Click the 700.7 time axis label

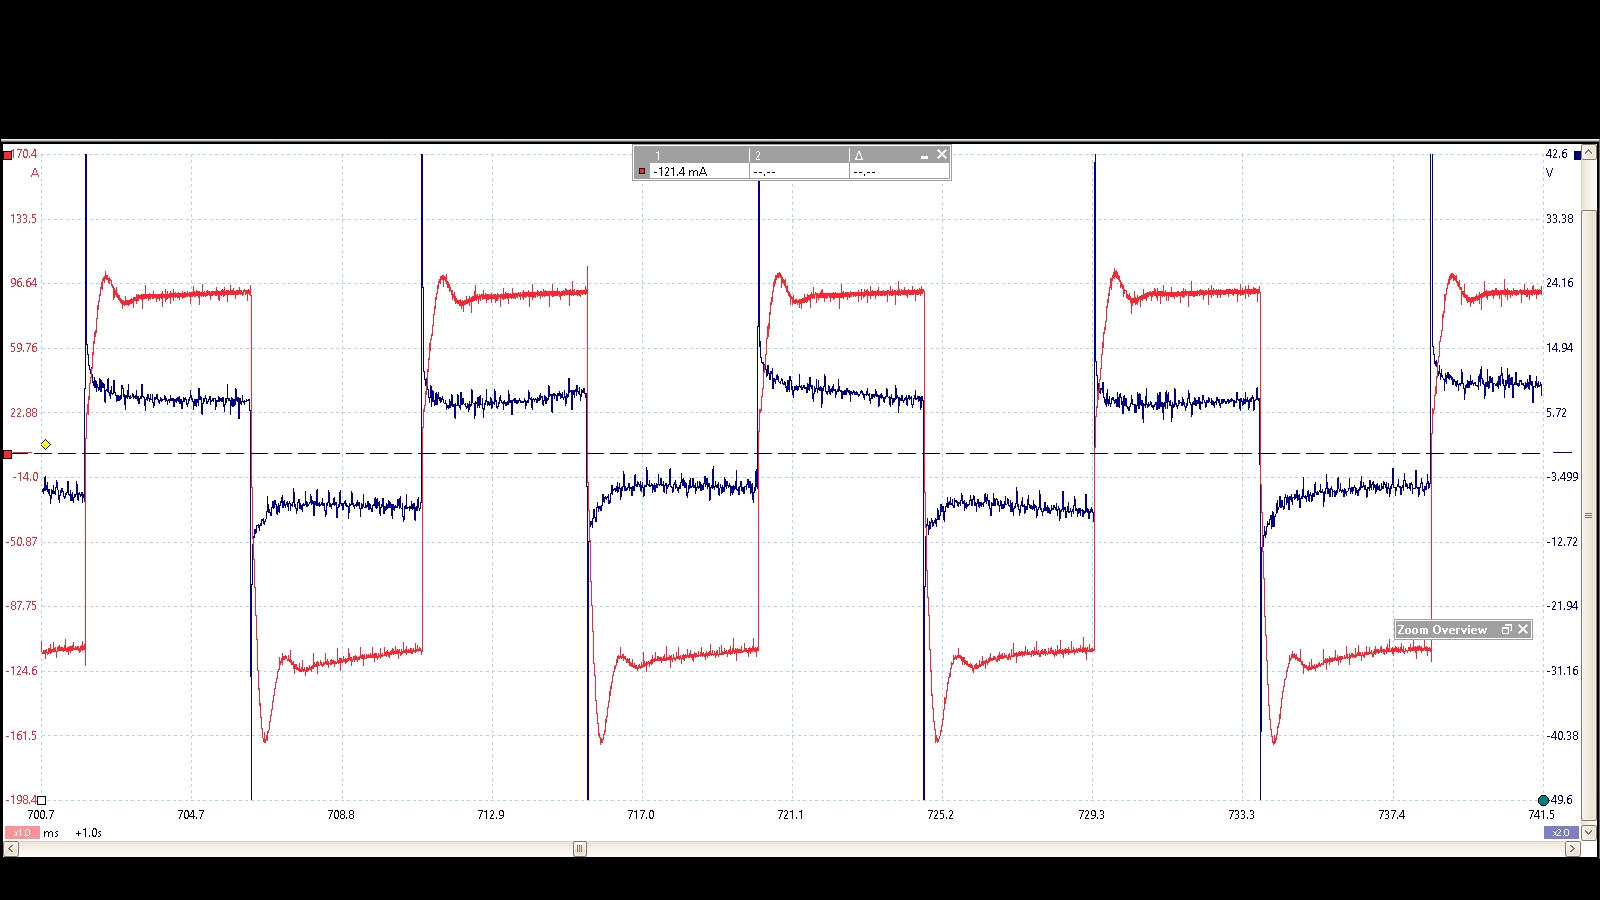click(41, 815)
